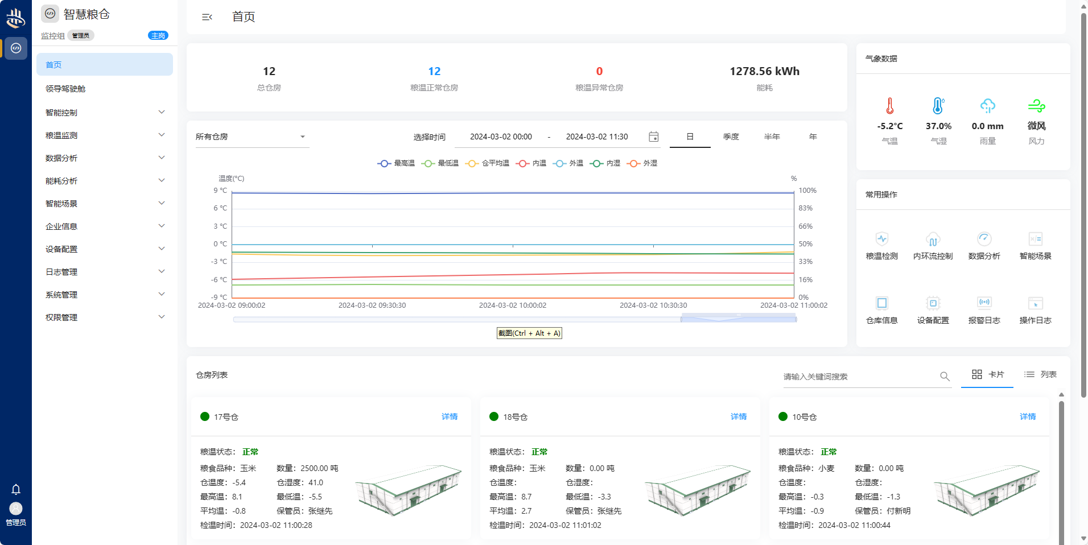The image size is (1088, 545).
Task: Open the date range calendar icon
Action: [653, 137]
